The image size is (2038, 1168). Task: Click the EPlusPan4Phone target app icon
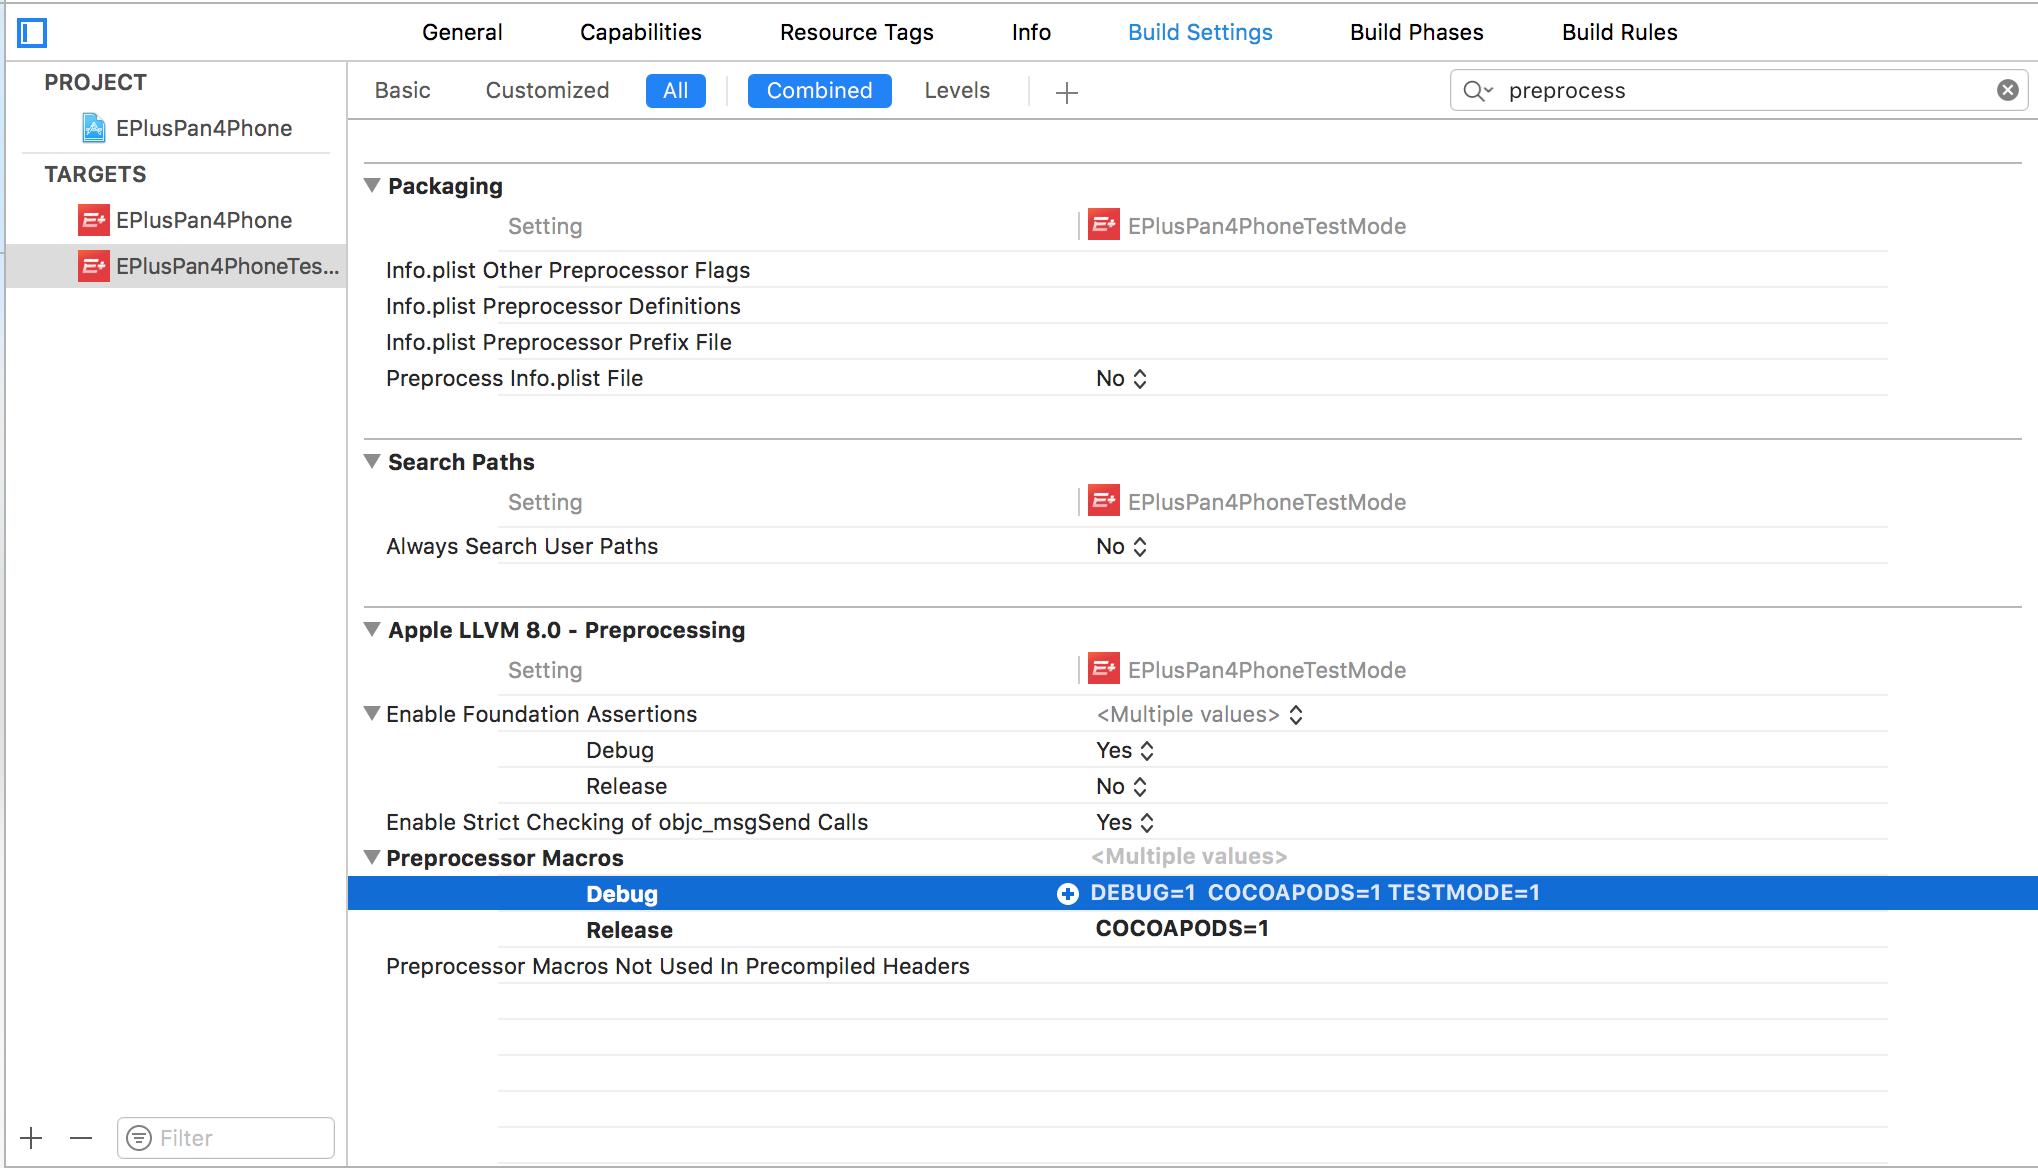[94, 220]
